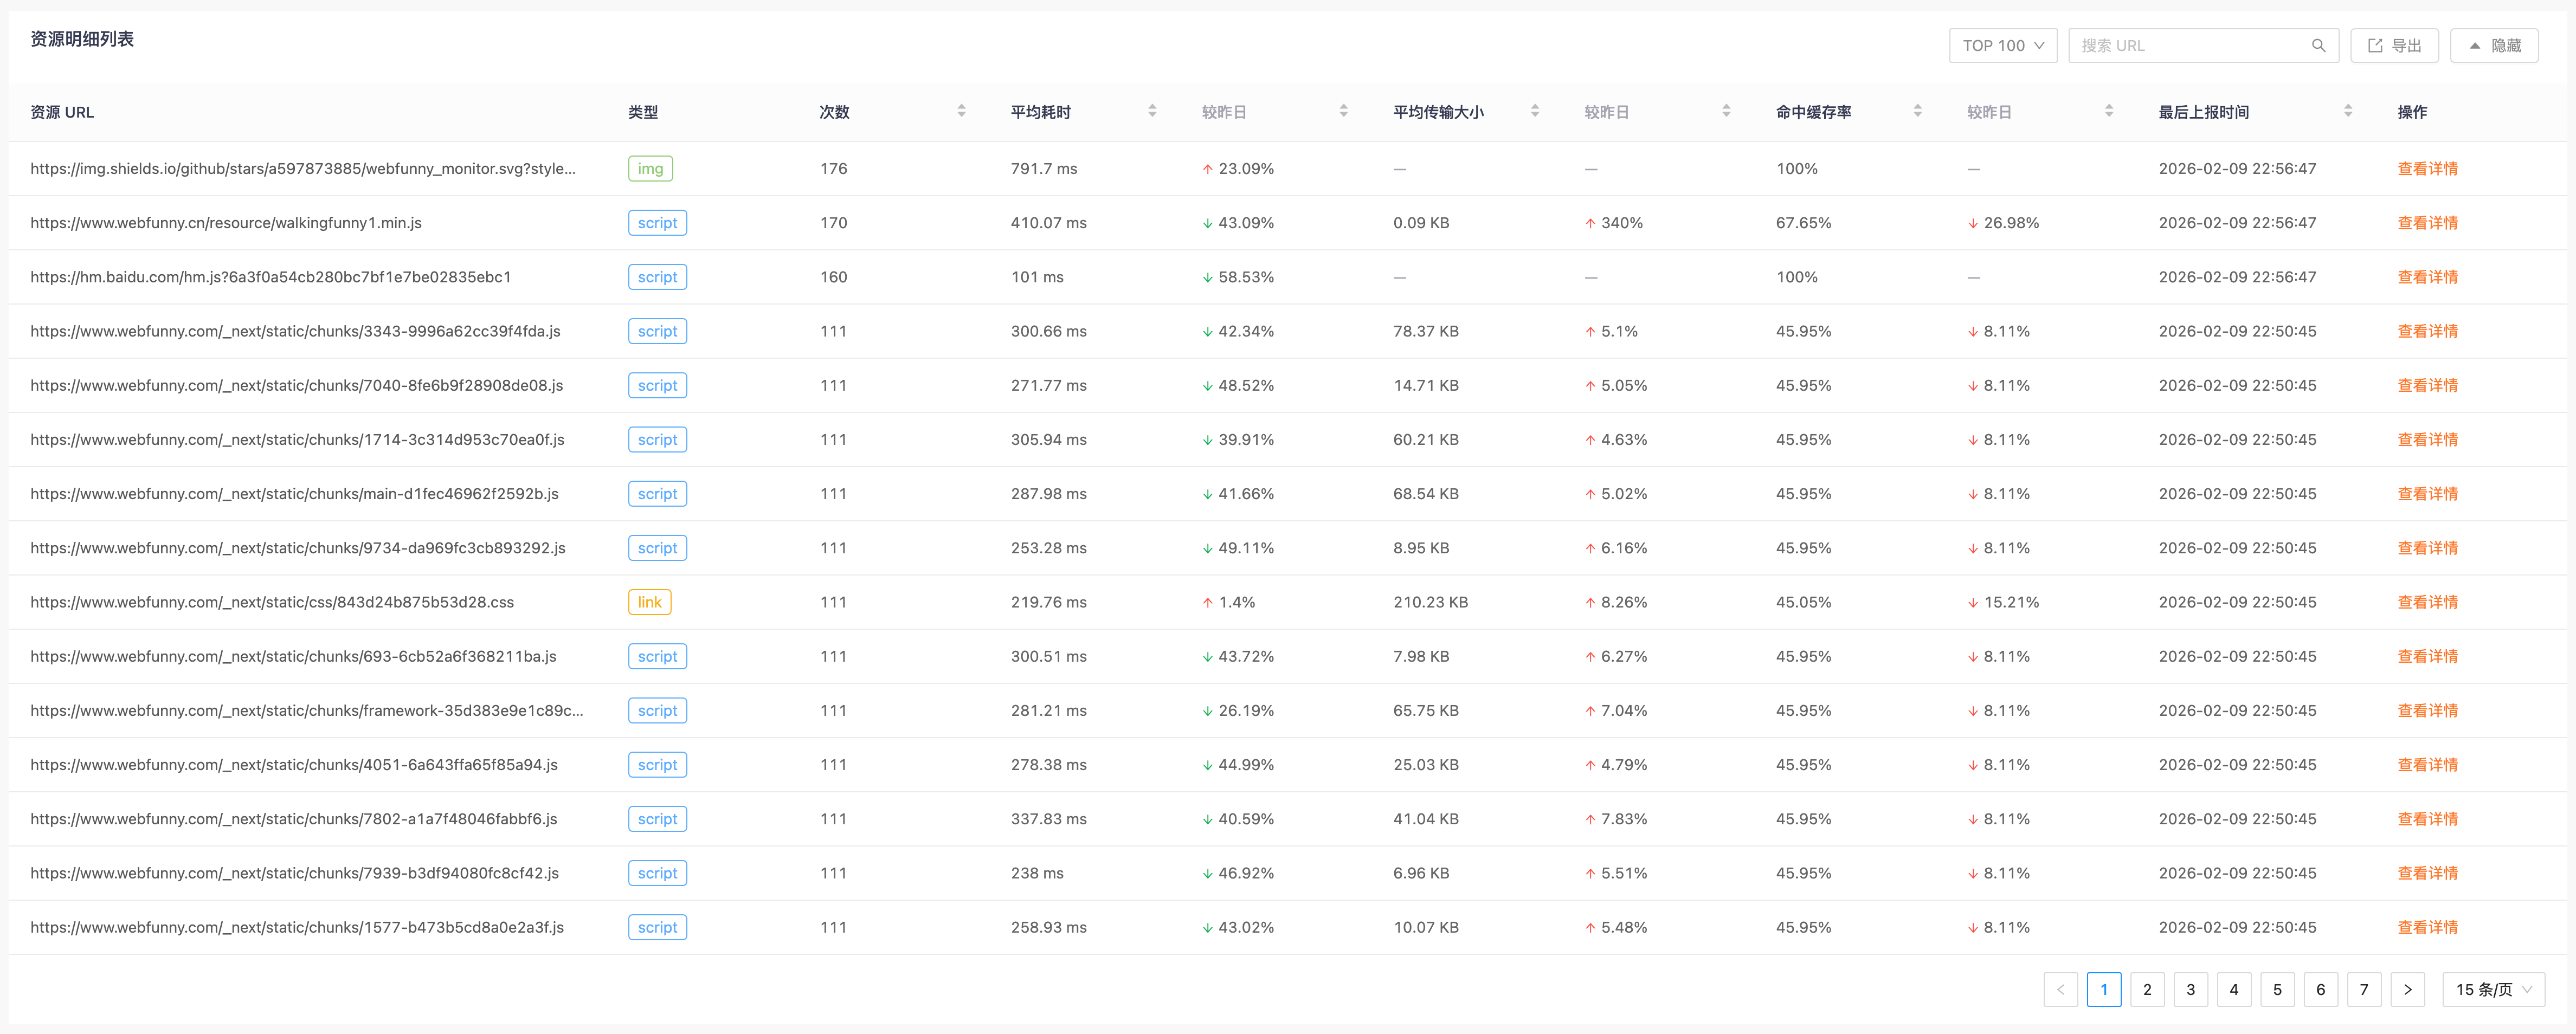
Task: Click previous page arrow in pagination
Action: point(2060,989)
